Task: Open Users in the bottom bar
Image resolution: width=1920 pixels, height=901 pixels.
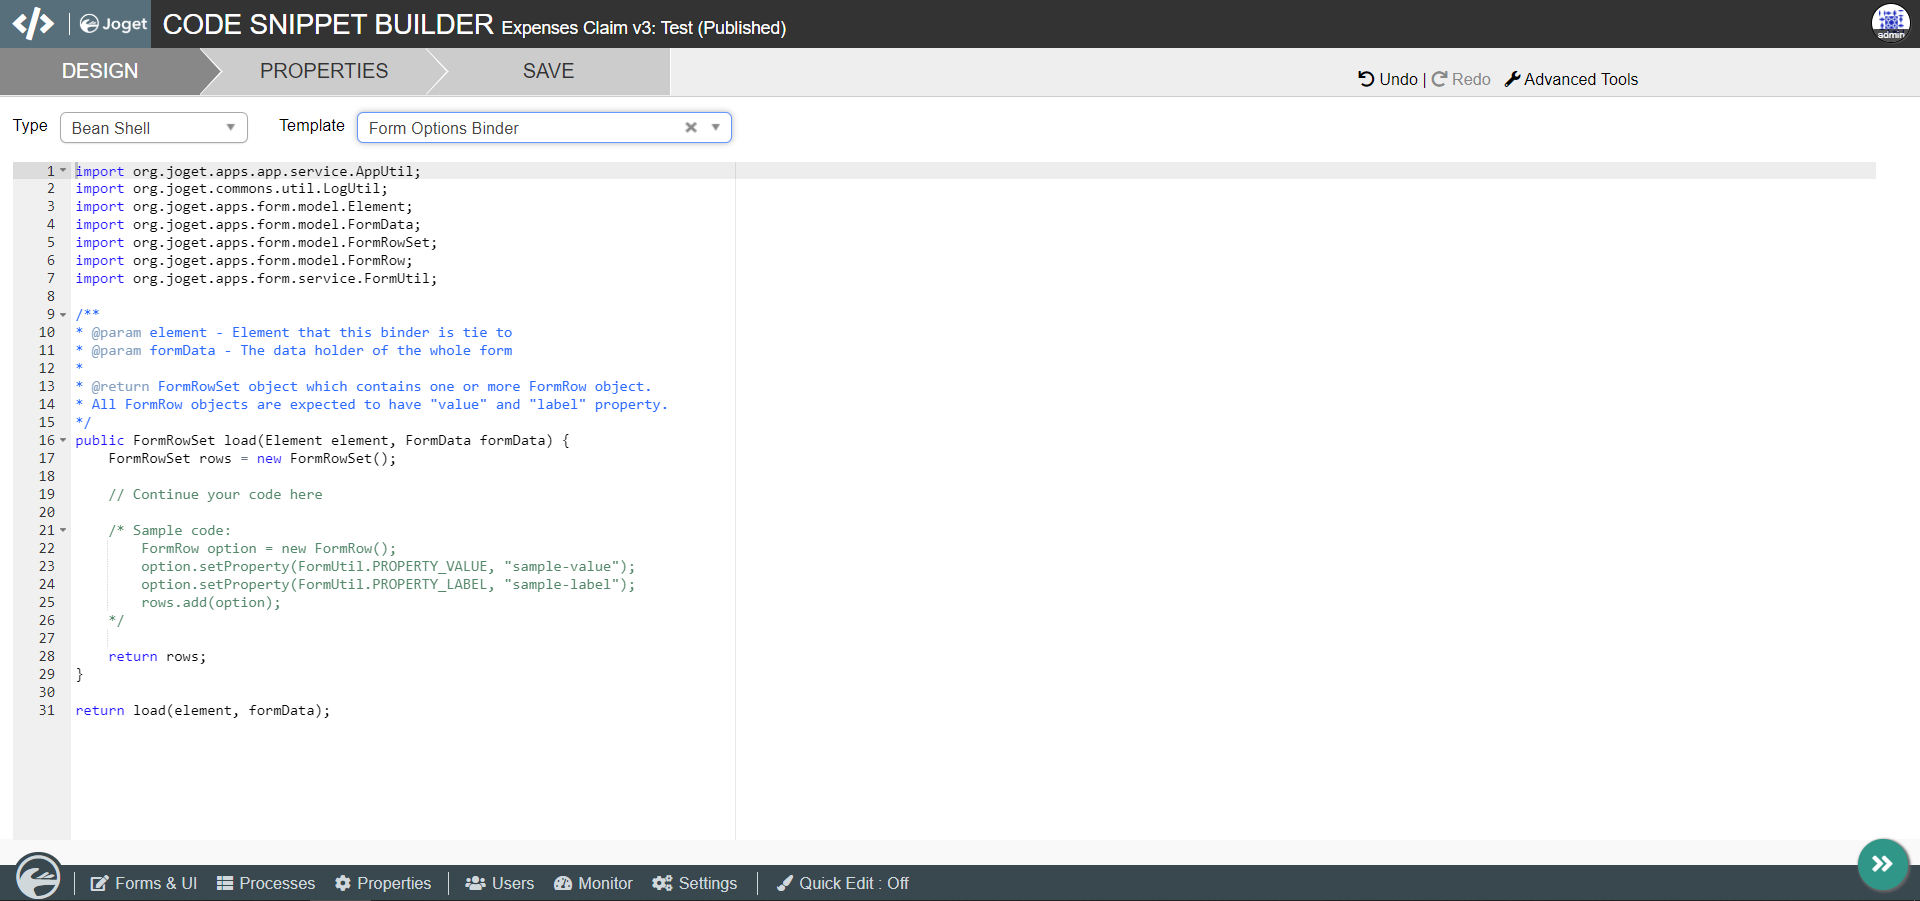Action: [500, 883]
